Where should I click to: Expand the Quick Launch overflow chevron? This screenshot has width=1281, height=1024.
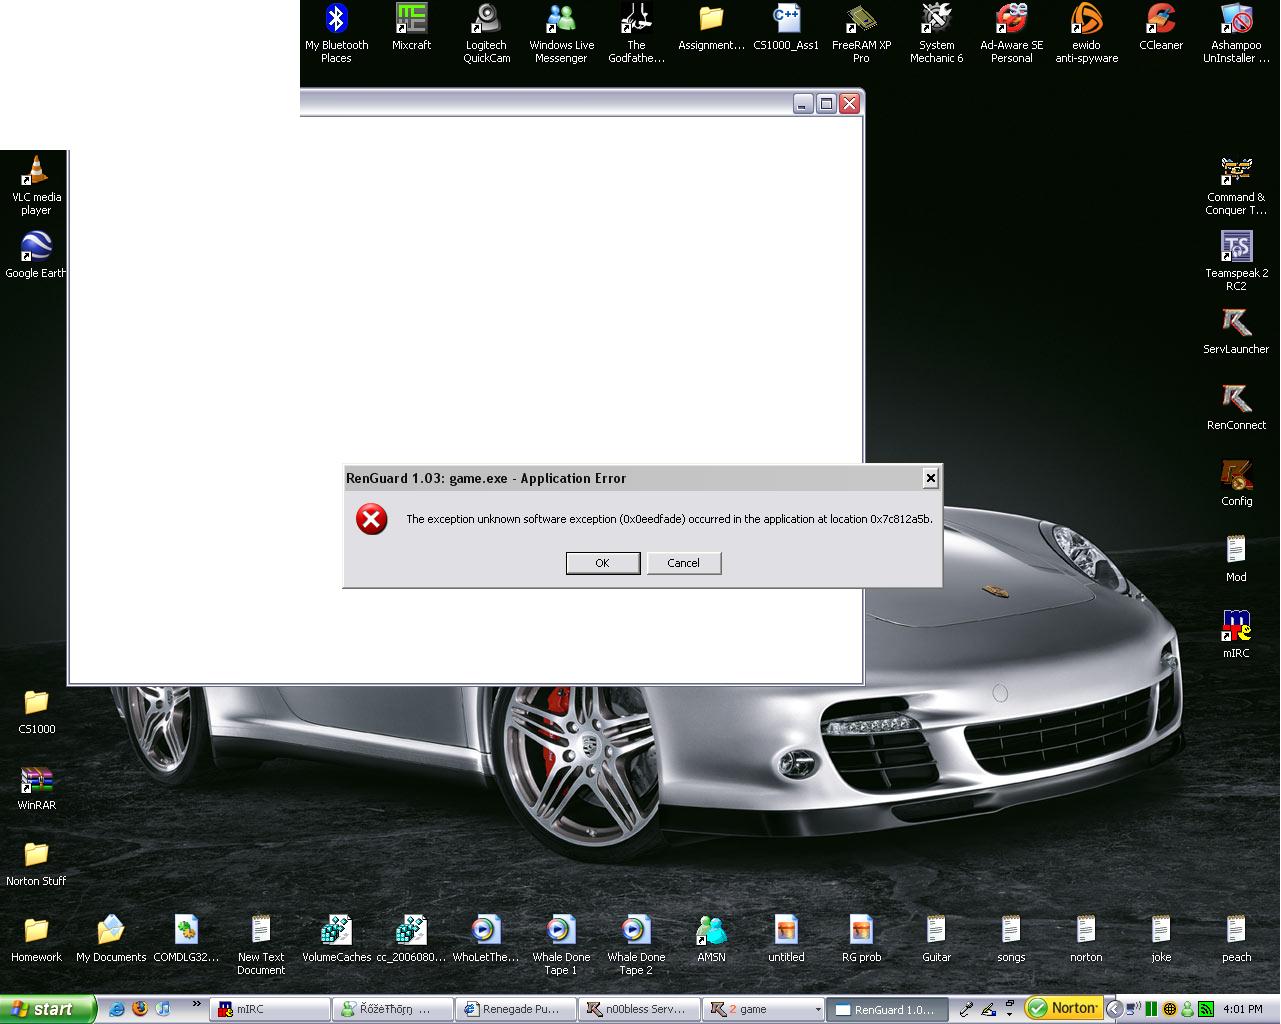196,1005
